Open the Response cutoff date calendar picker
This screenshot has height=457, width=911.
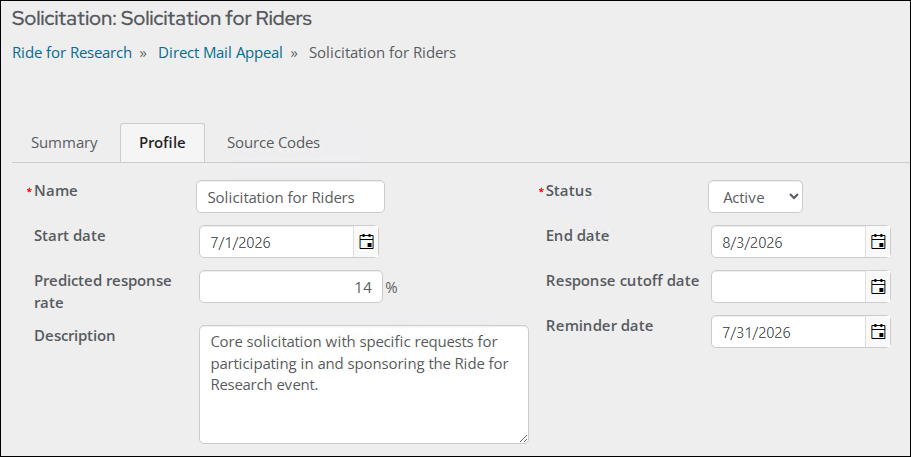click(878, 287)
